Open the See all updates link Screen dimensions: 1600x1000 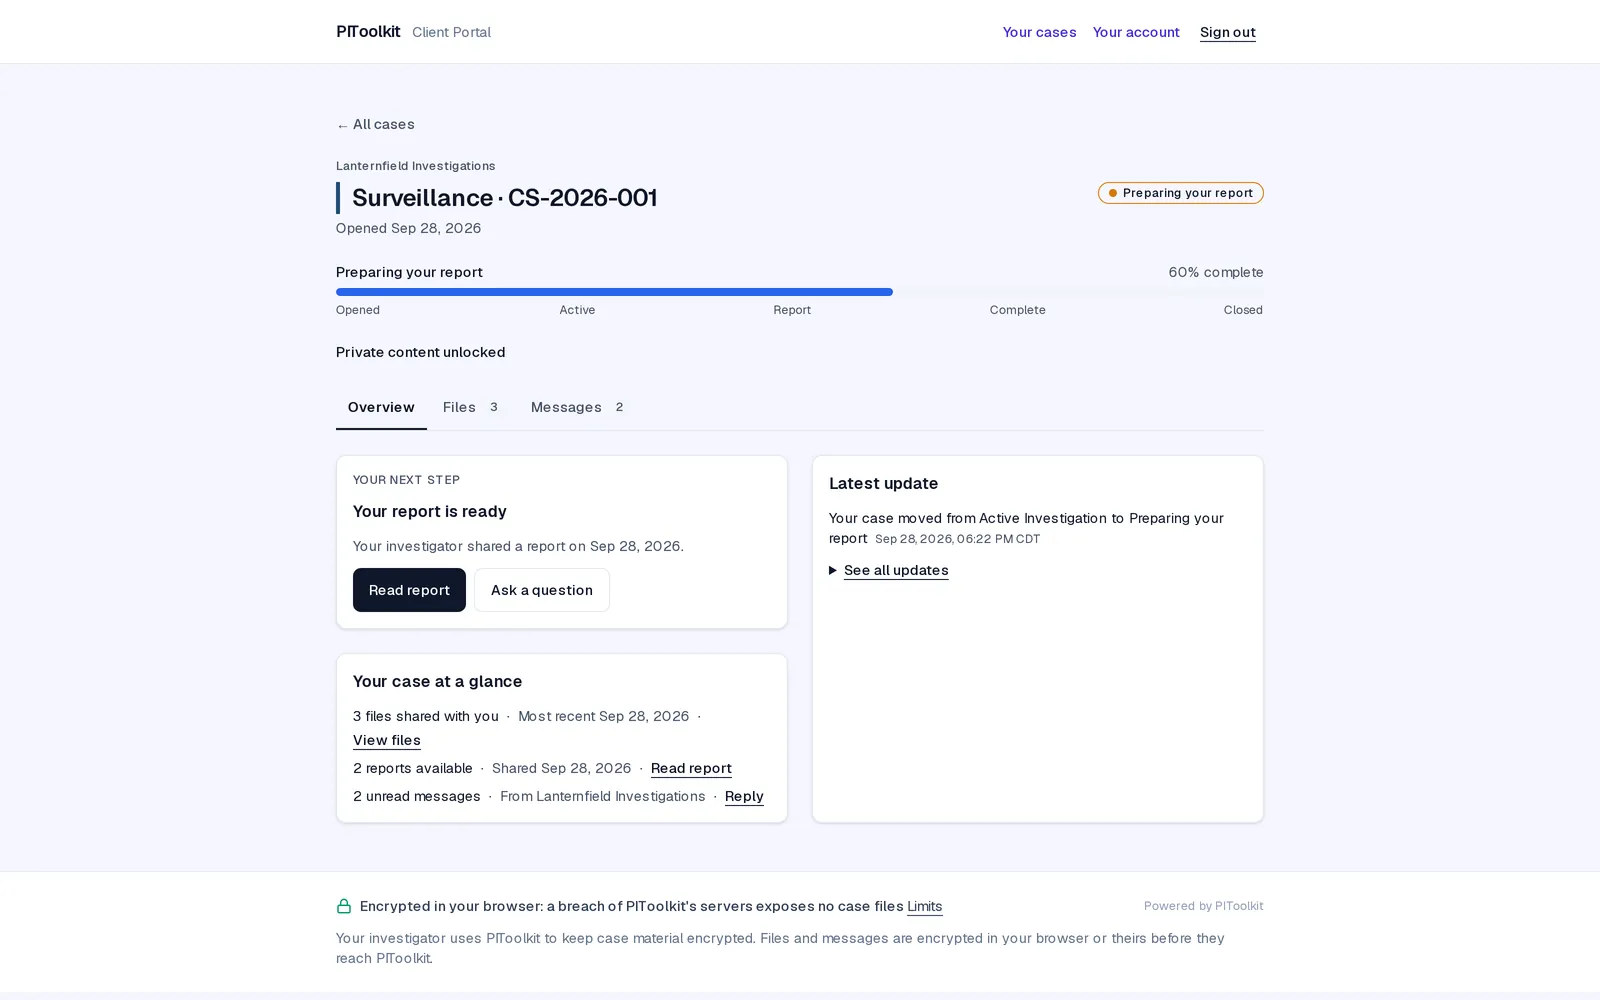(x=896, y=570)
